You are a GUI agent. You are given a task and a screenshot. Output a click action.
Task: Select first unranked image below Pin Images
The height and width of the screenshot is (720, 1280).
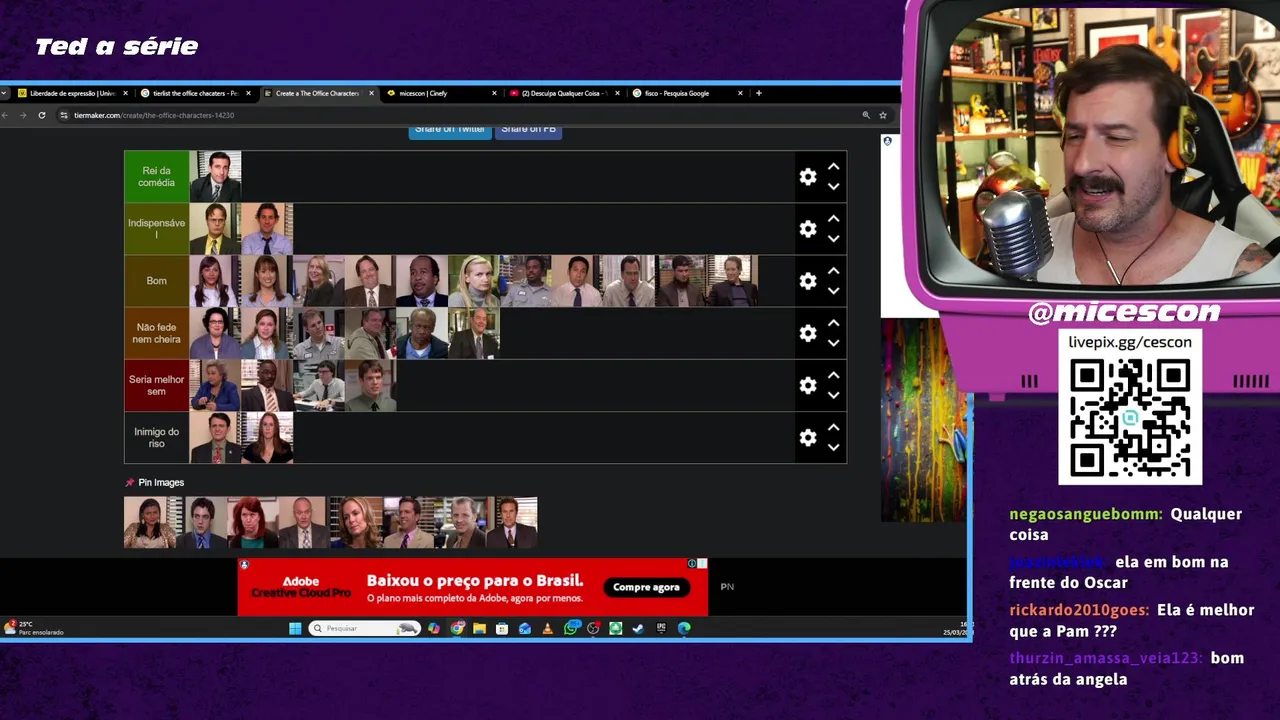point(150,522)
